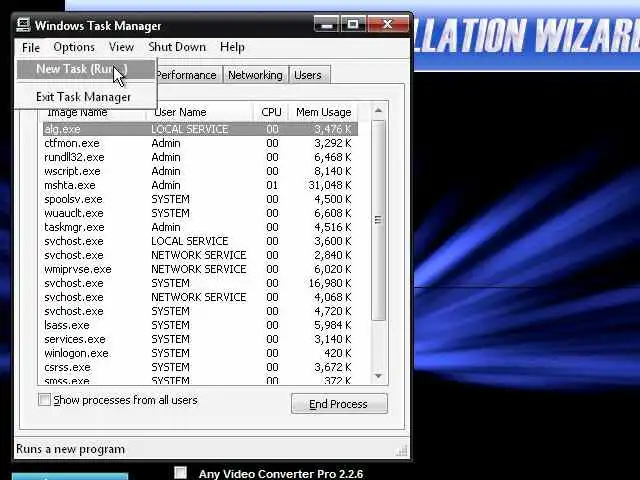Image resolution: width=640 pixels, height=480 pixels.
Task: Select the wscript.exe process
Action: 200,171
